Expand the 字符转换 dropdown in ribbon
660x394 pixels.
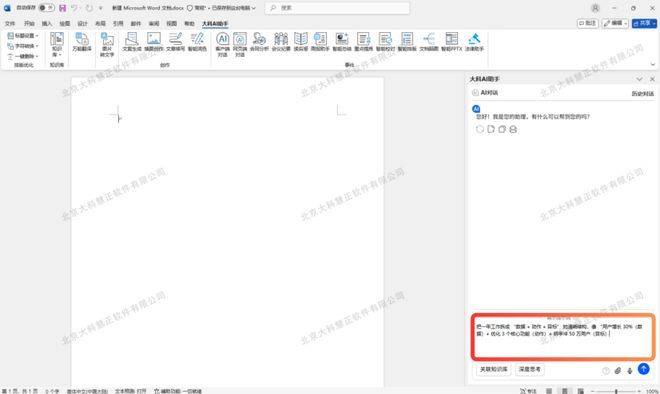tap(23, 46)
